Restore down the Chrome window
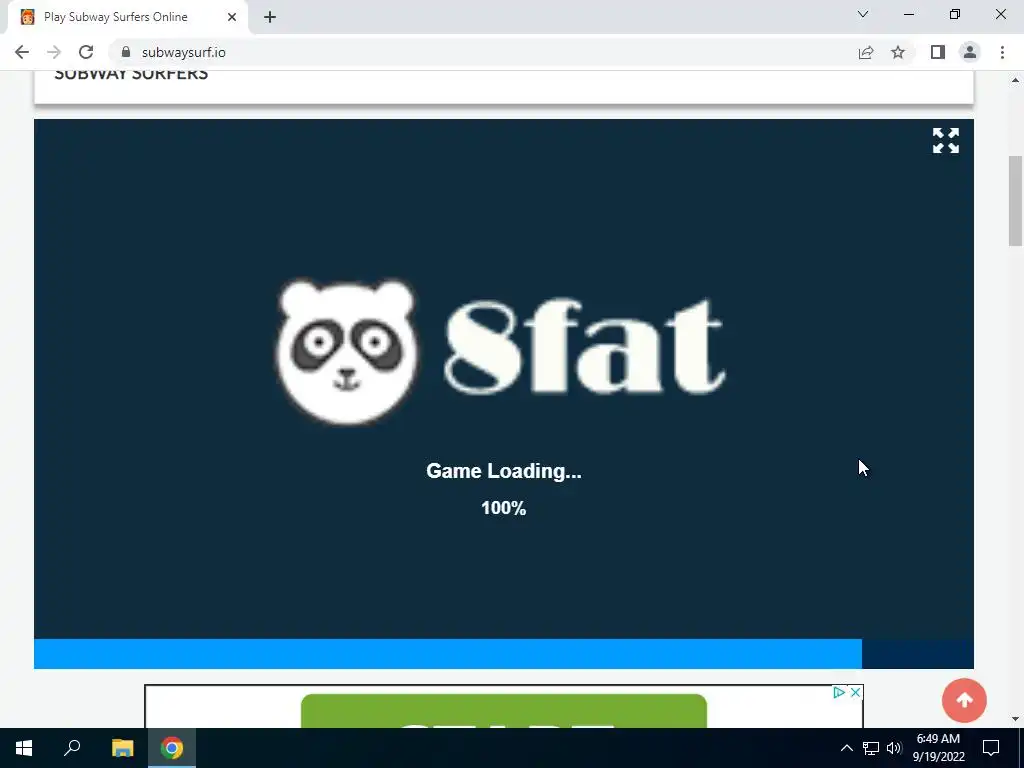Screen dimensions: 1024x768 point(955,14)
